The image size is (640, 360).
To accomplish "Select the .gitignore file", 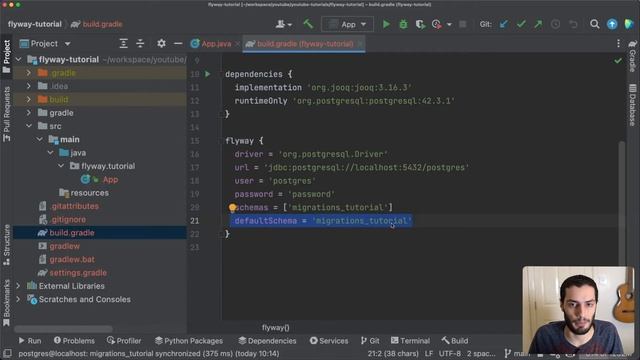I will 68,220.
